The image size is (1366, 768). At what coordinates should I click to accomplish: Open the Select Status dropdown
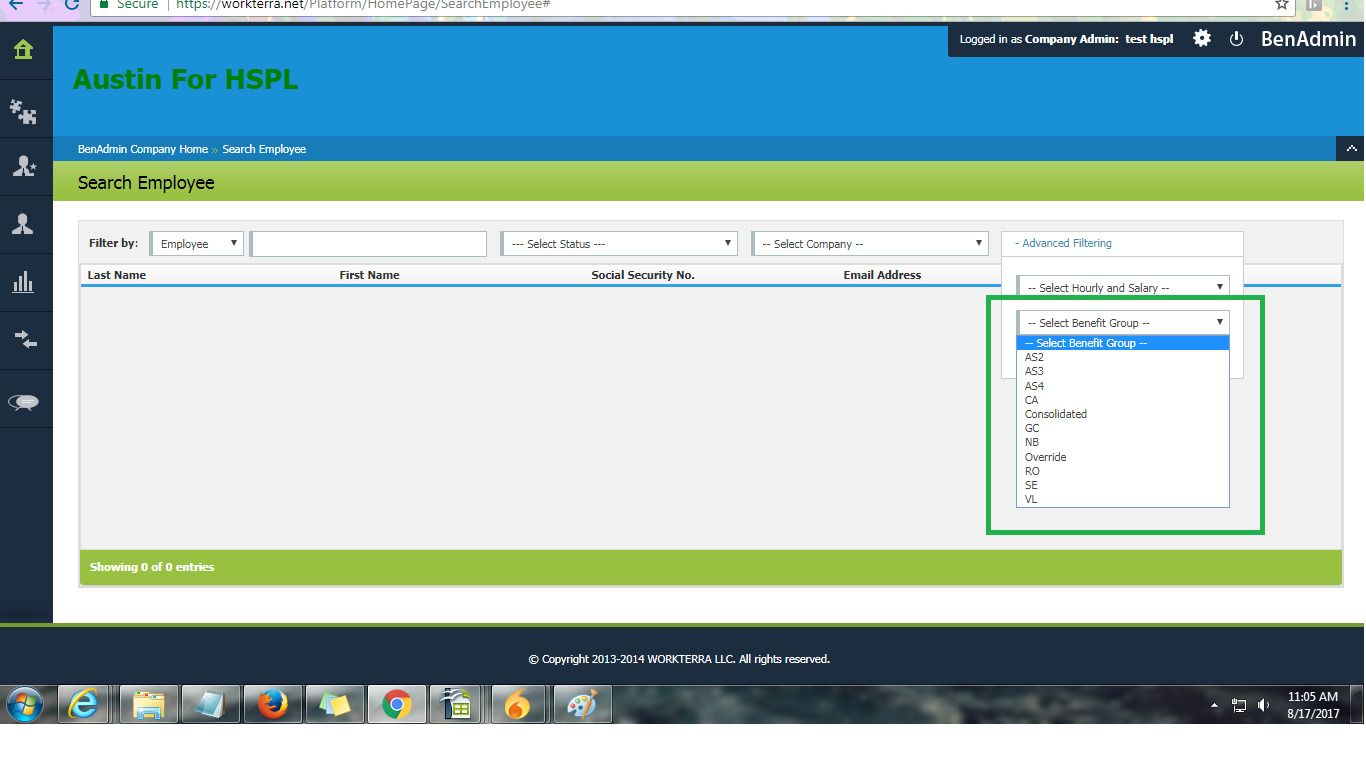[619, 244]
